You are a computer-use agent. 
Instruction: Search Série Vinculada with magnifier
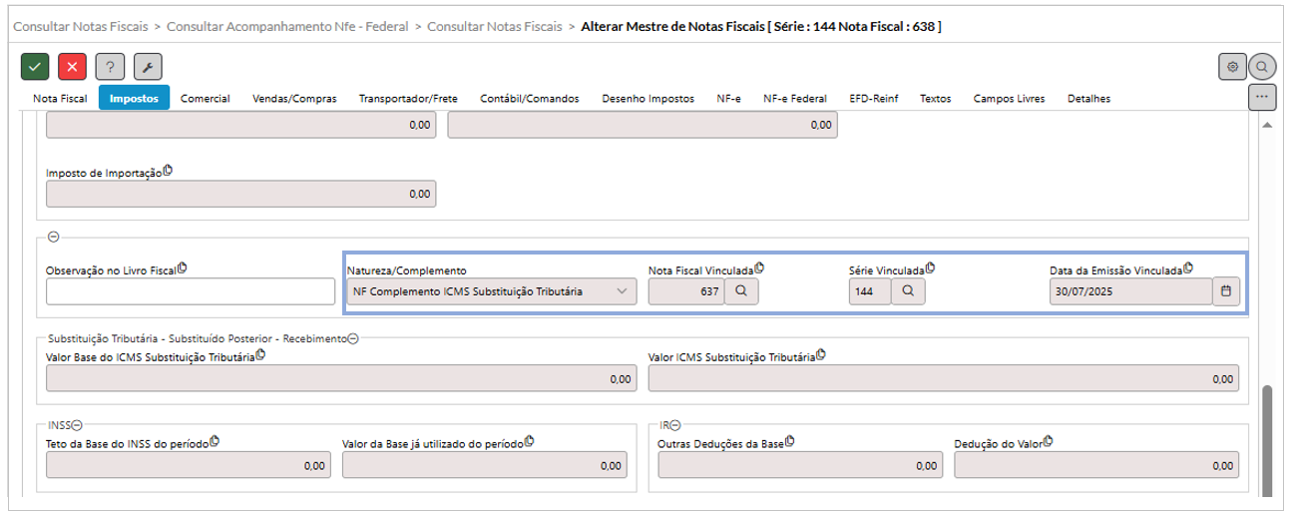pos(908,291)
